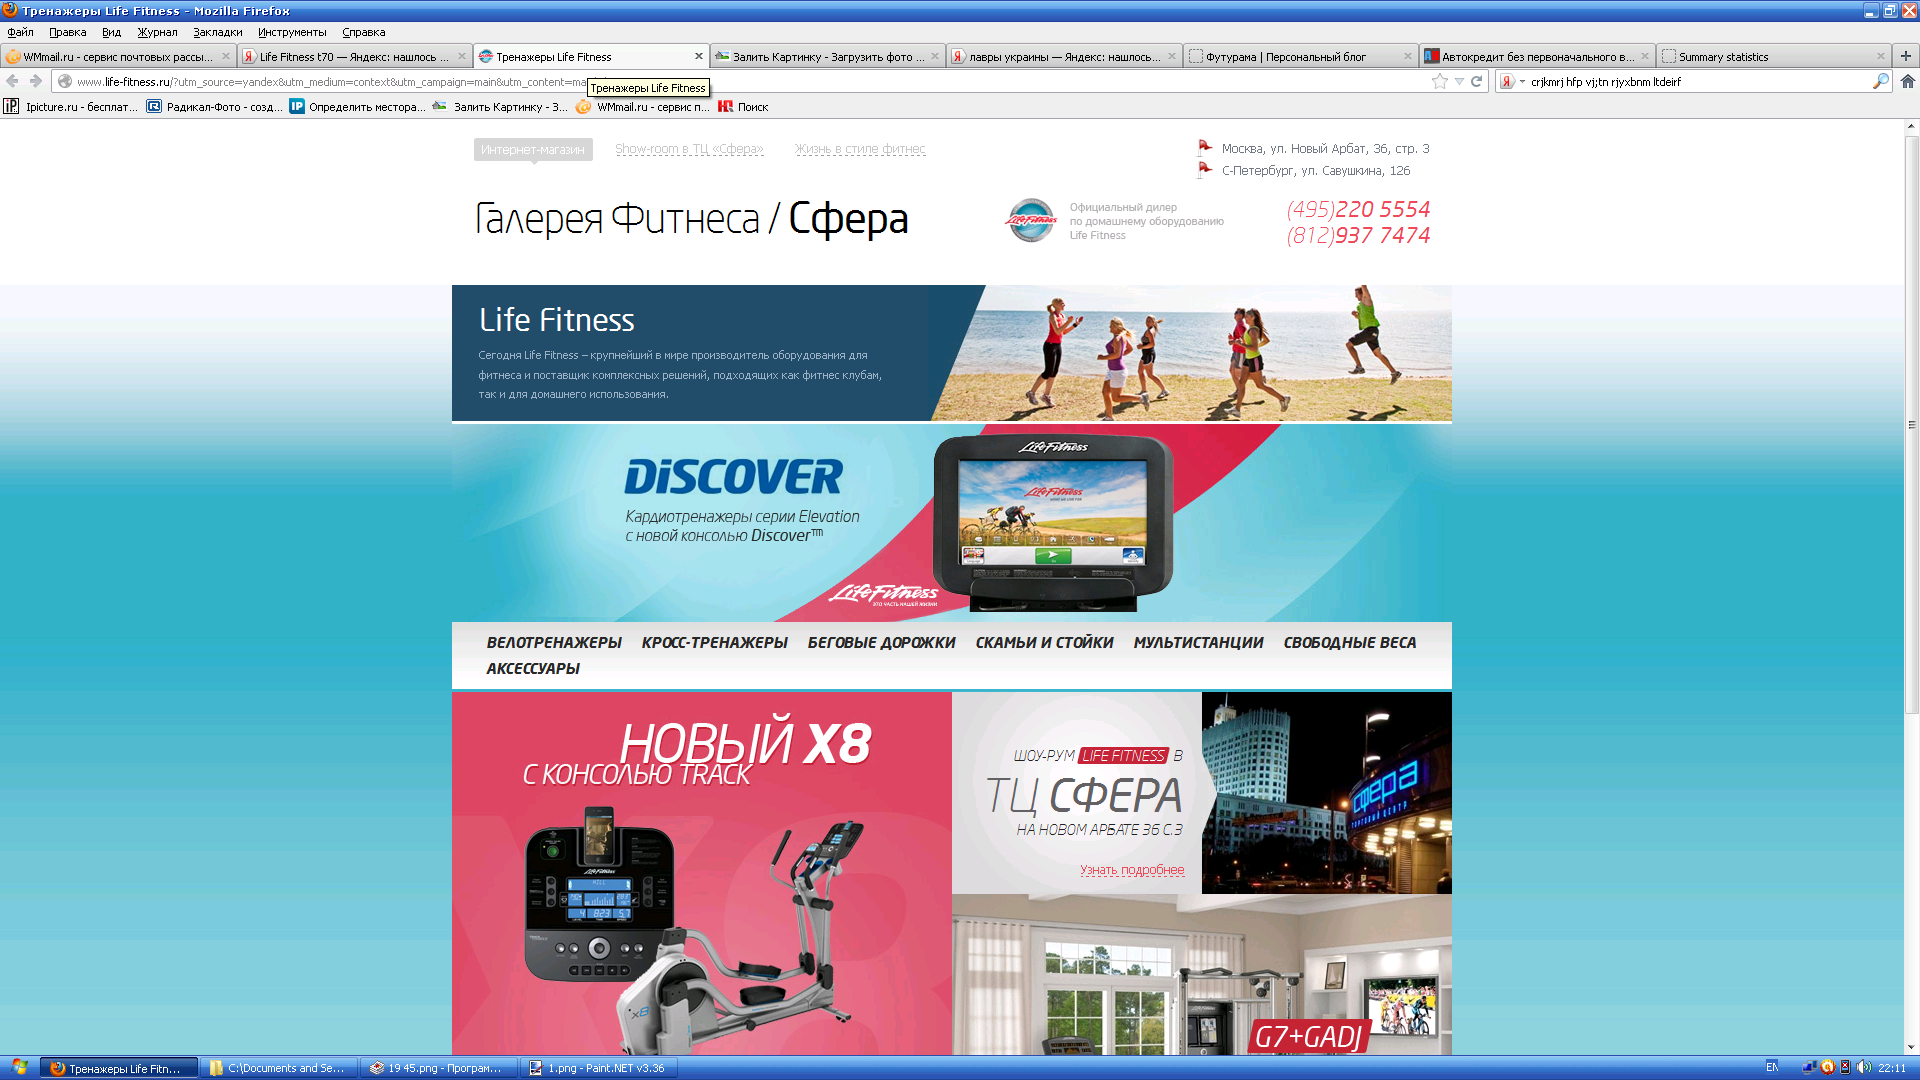
Task: Click the browser Back arrow button
Action: pos(12,82)
